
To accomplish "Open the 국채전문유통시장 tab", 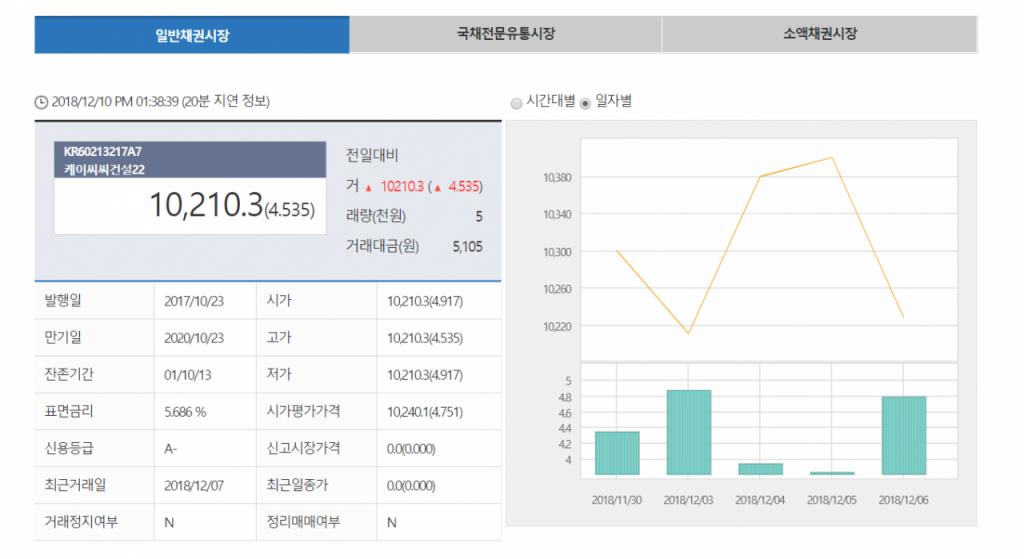I will coord(505,34).
